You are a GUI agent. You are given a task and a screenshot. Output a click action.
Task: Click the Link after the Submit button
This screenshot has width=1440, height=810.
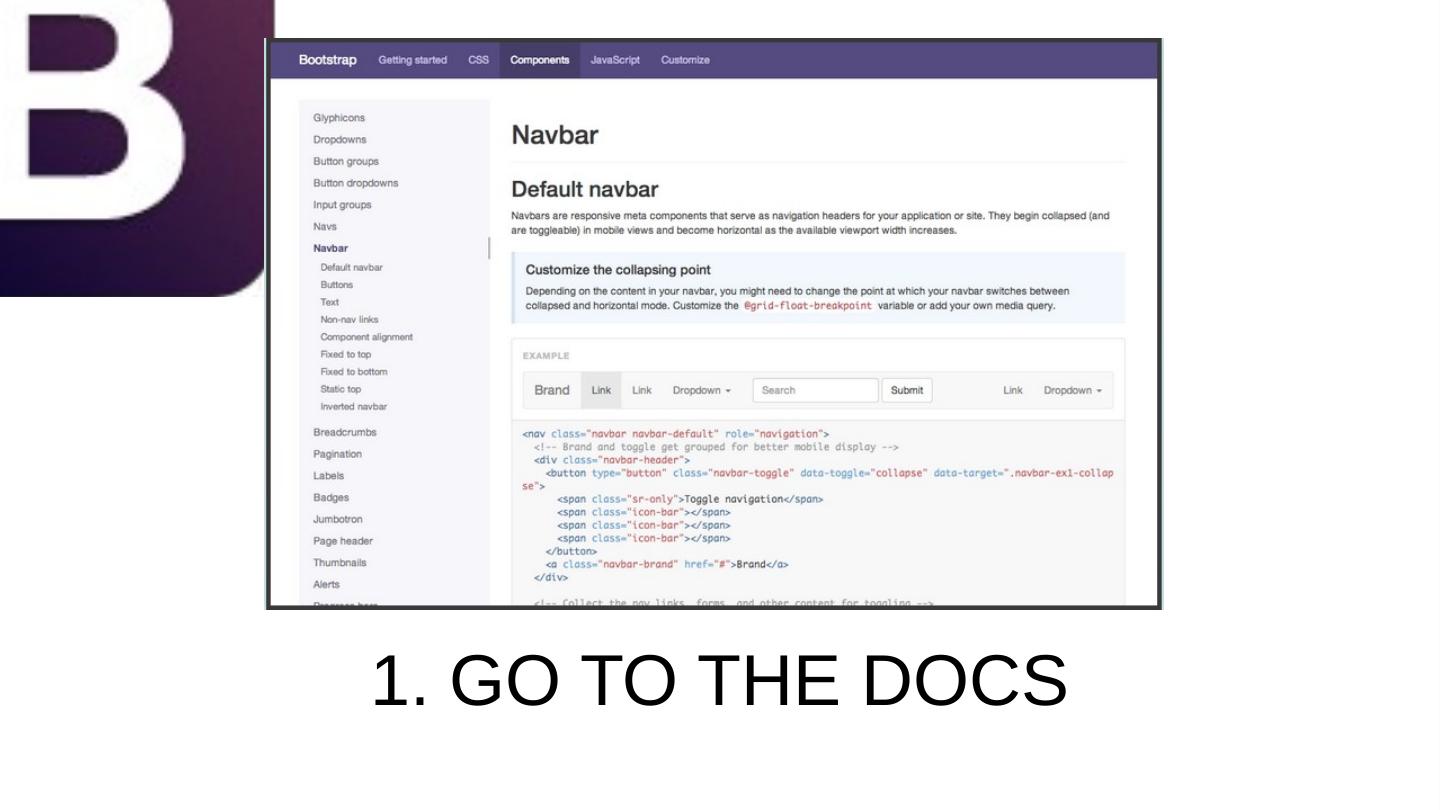1013,390
